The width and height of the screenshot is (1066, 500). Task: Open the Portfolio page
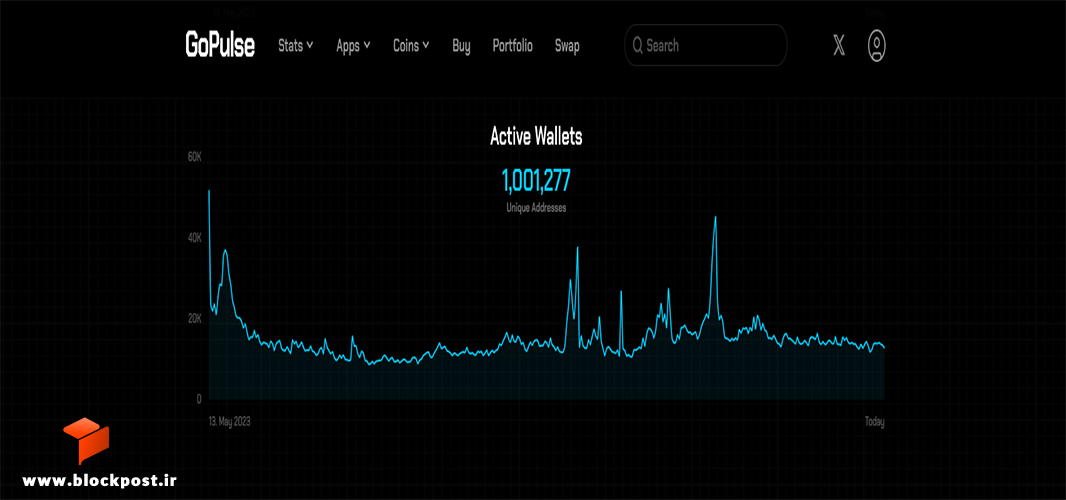513,46
